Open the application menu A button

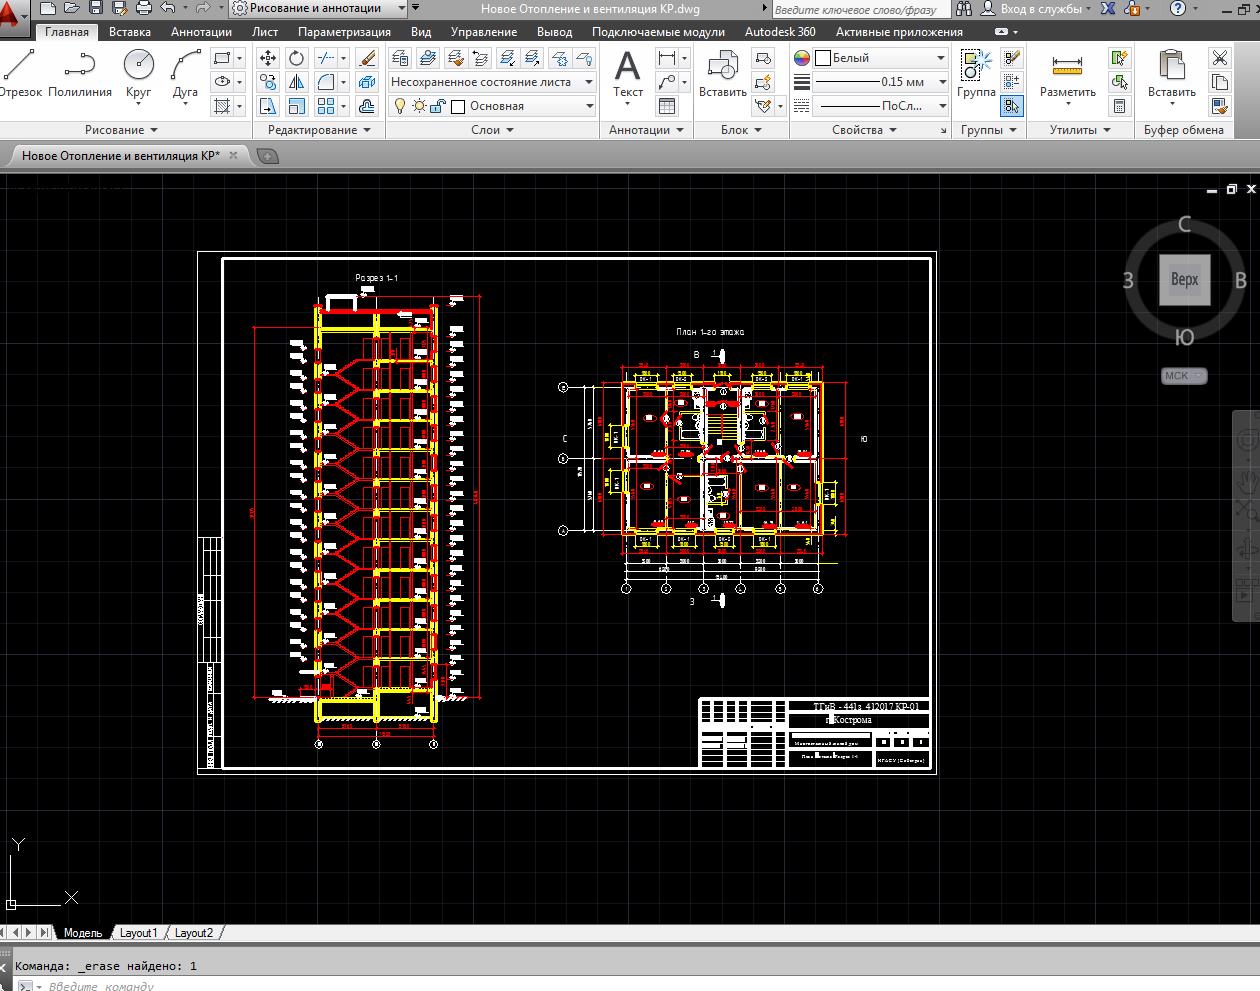point(12,18)
